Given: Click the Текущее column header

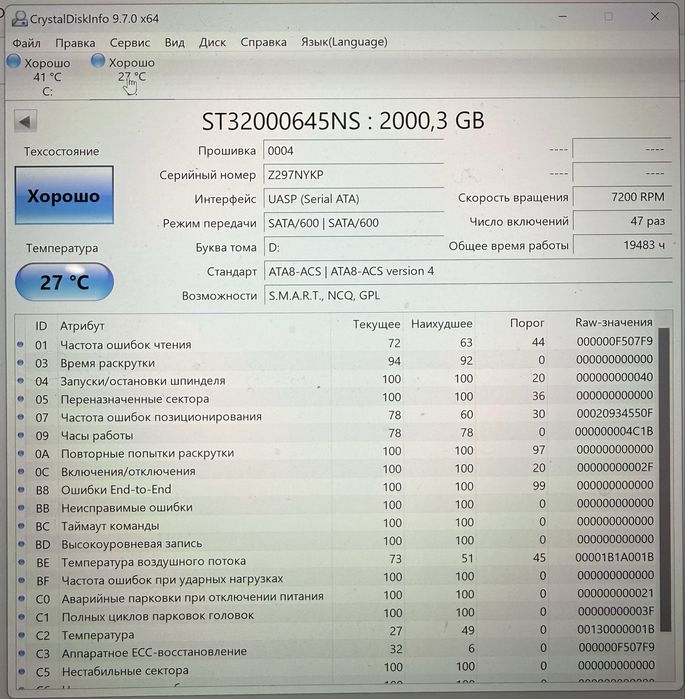Looking at the screenshot, I should pos(377,324).
